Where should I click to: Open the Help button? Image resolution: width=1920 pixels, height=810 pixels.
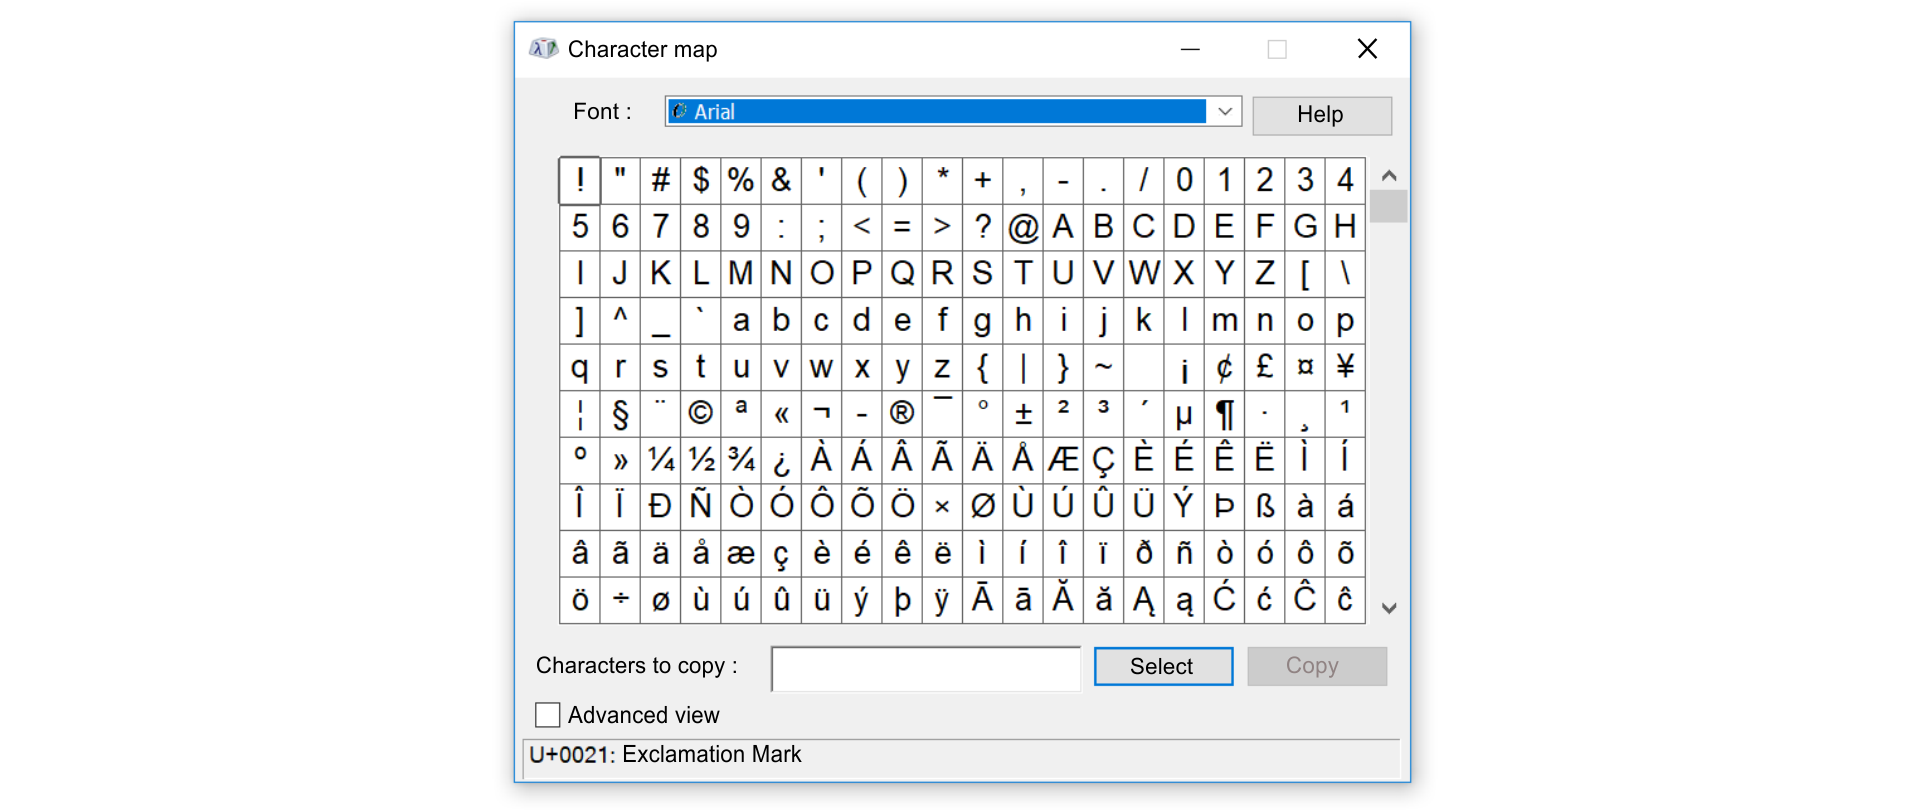[x=1321, y=115]
